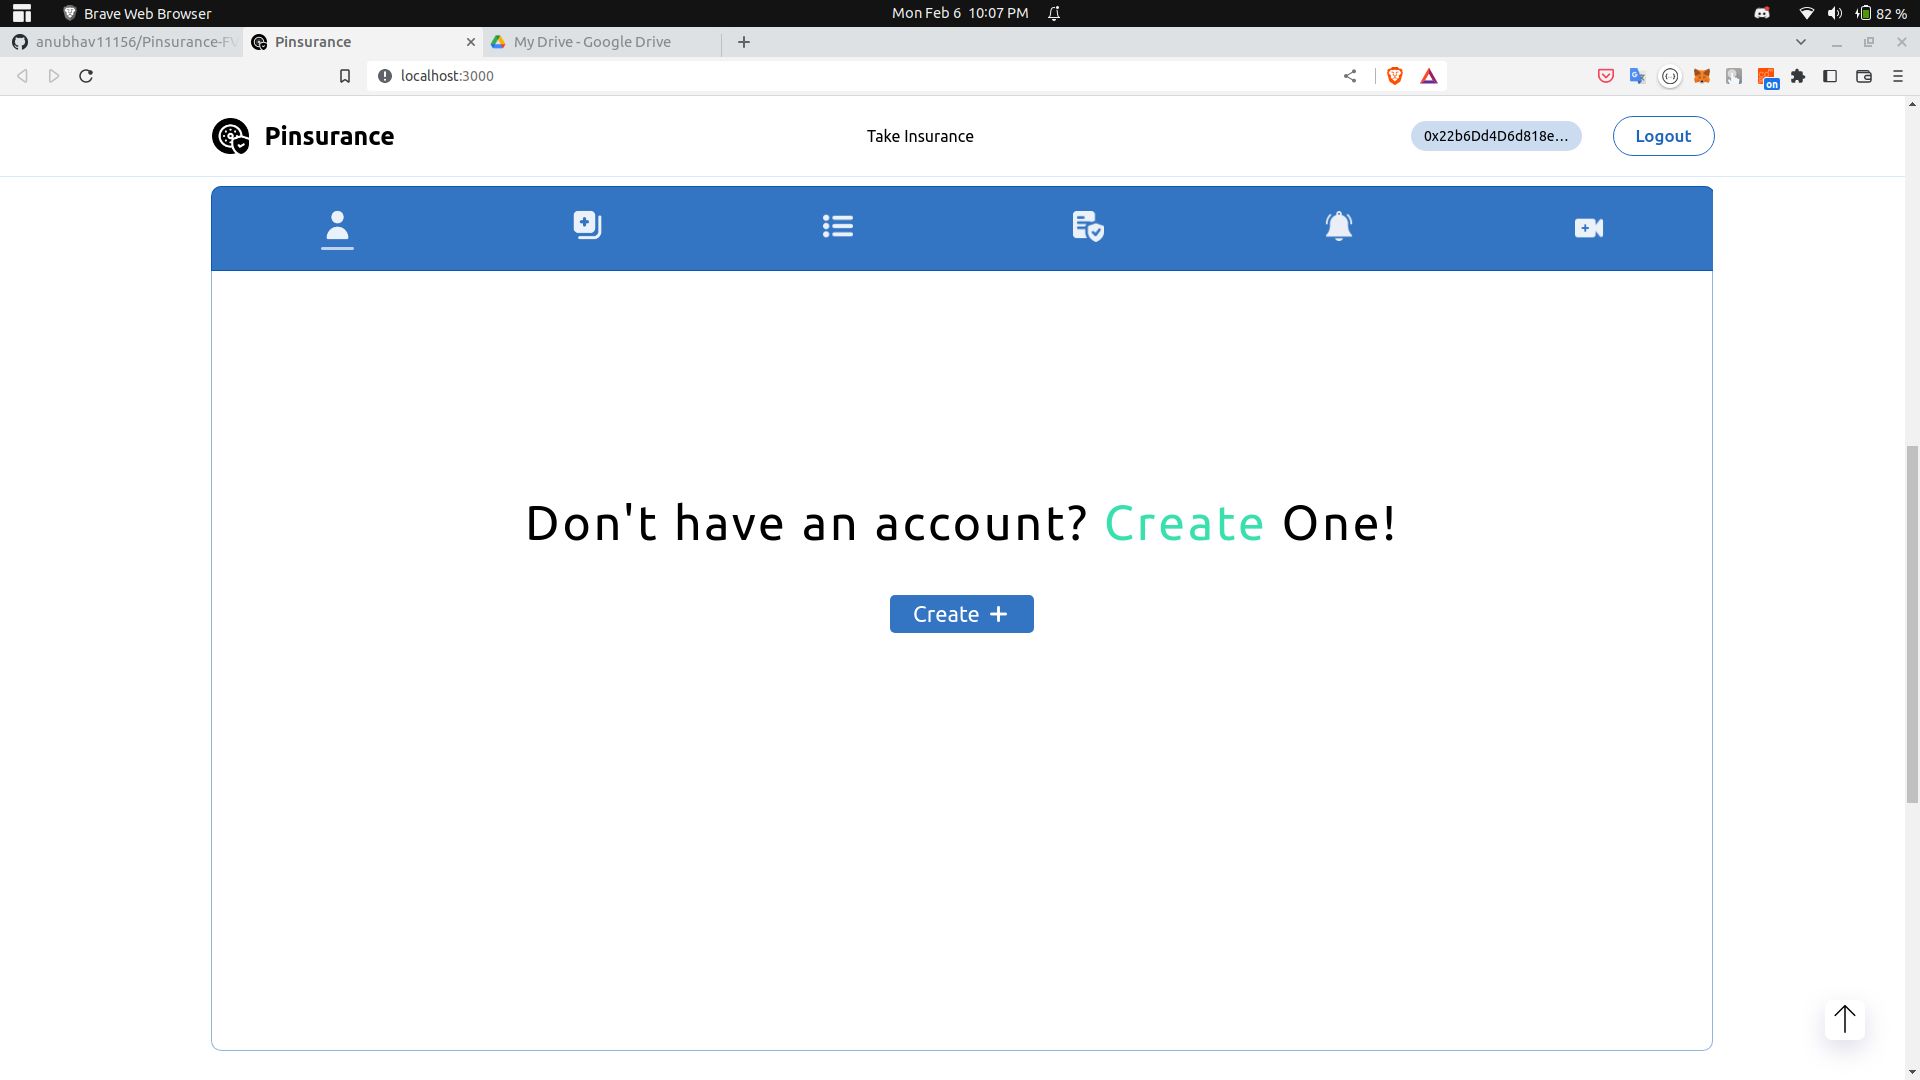Open the Activities icon in top-left corner
Viewport: 1920px width, 1080px height.
(21, 13)
